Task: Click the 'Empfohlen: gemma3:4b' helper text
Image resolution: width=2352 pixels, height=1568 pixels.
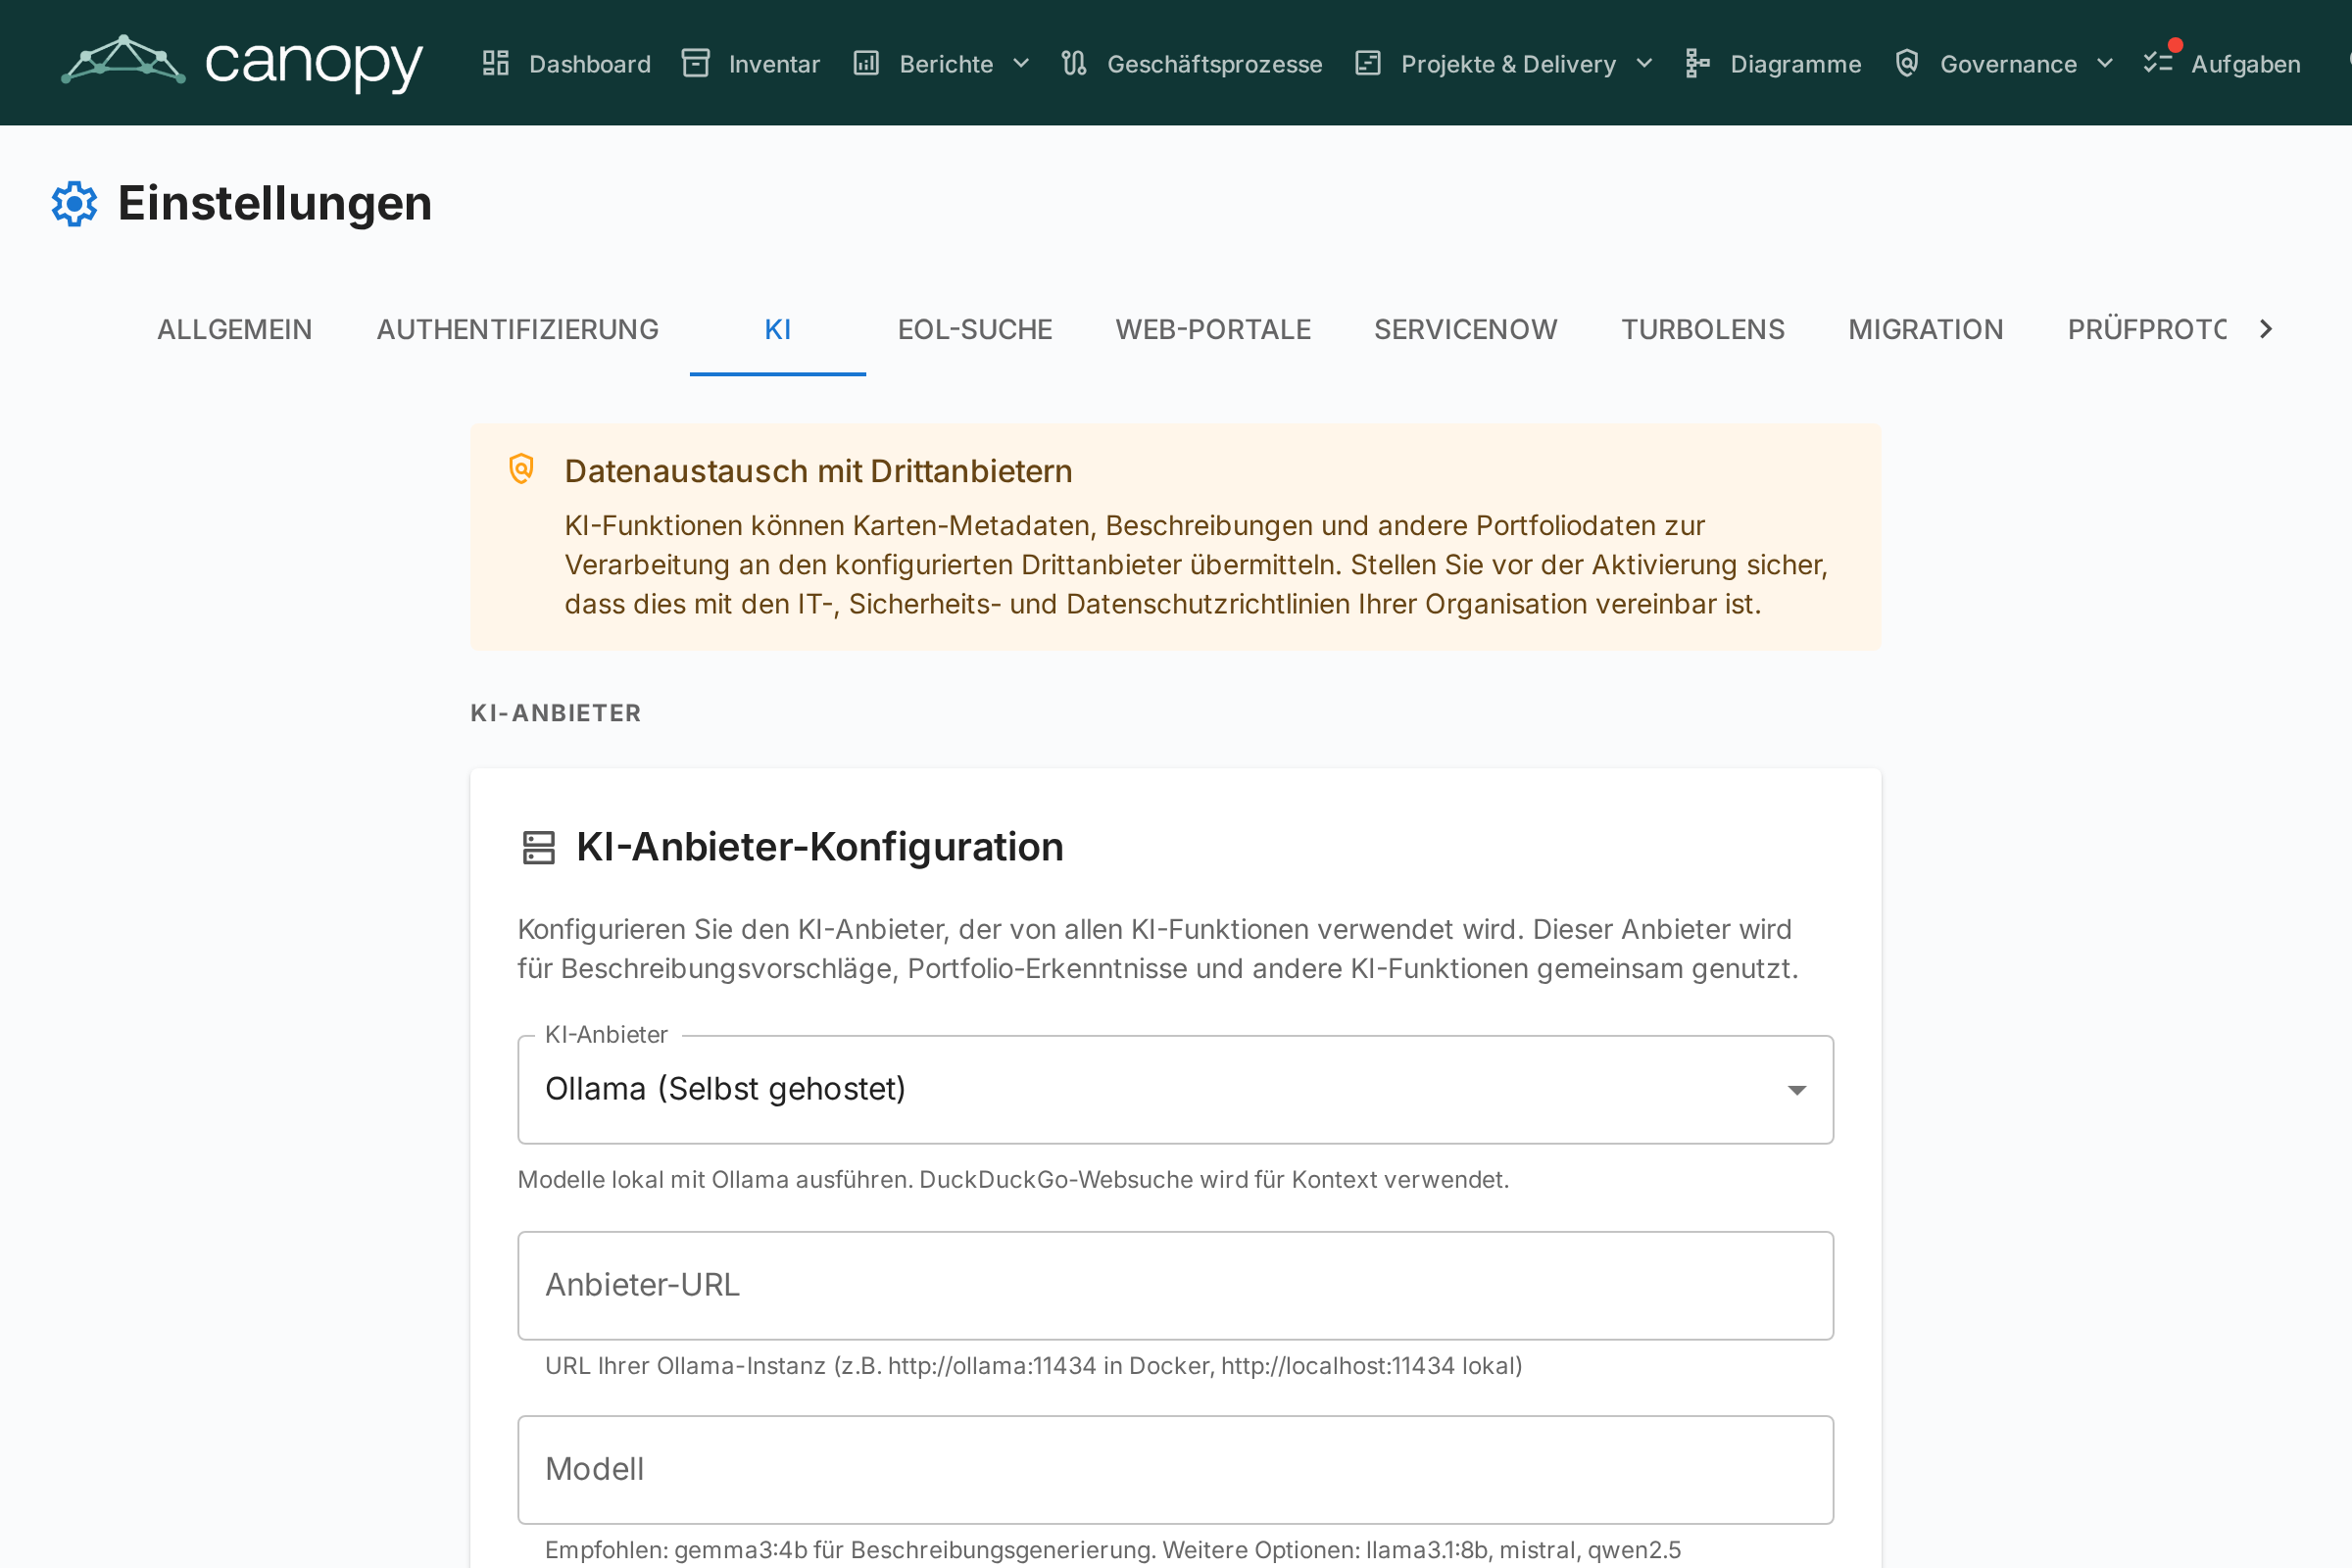Action: (x=1113, y=1550)
